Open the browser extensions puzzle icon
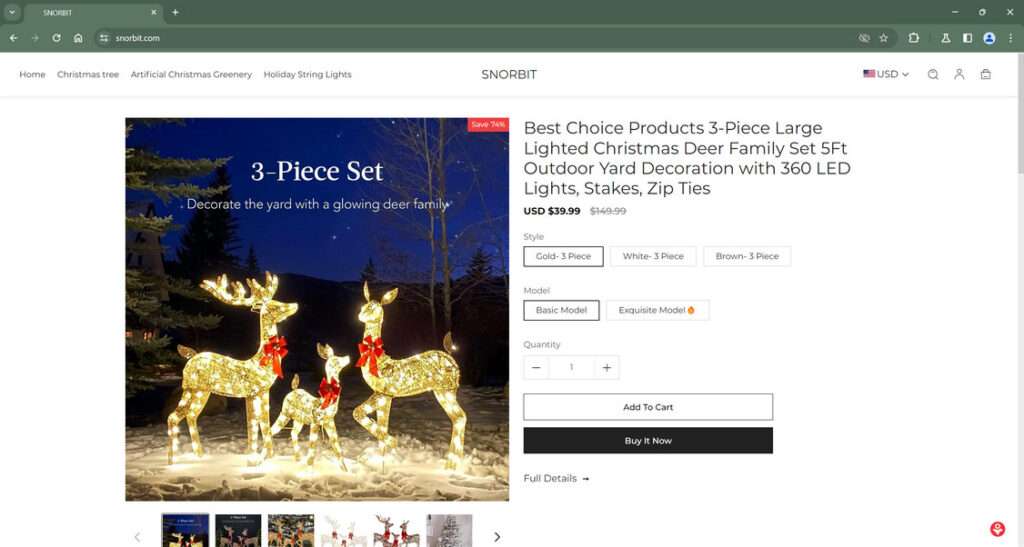This screenshot has height=547, width=1024. pos(914,38)
